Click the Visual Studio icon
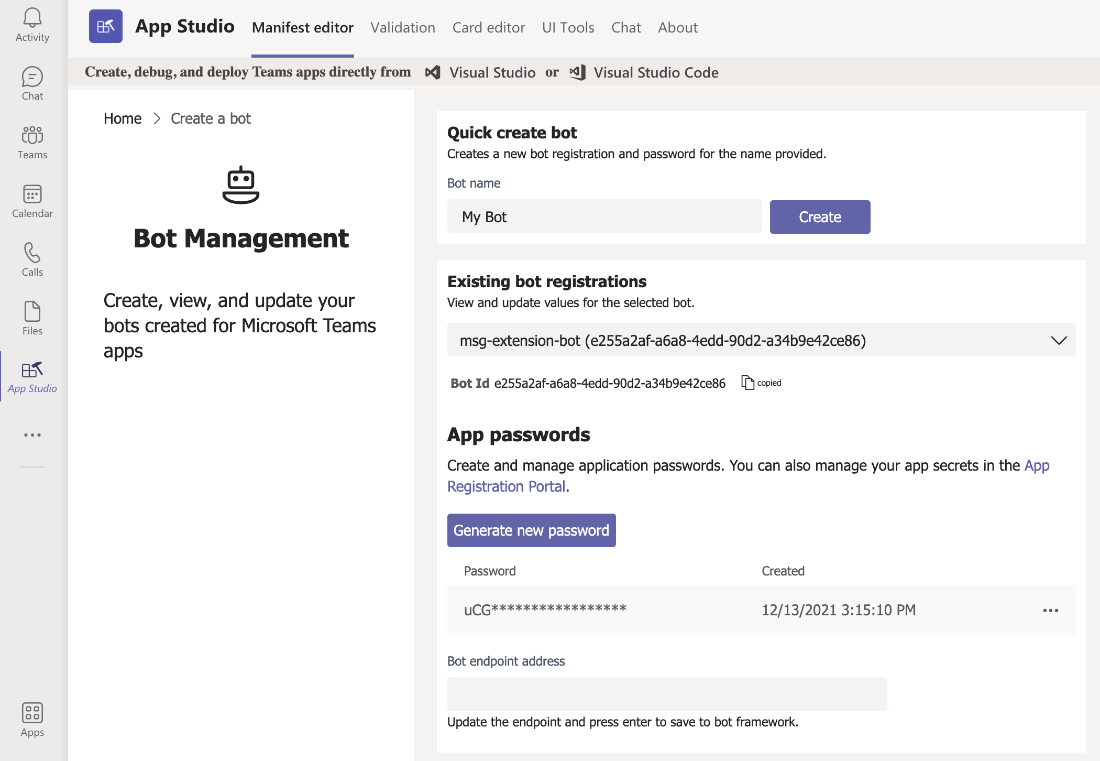Image resolution: width=1100 pixels, height=761 pixels. point(433,72)
